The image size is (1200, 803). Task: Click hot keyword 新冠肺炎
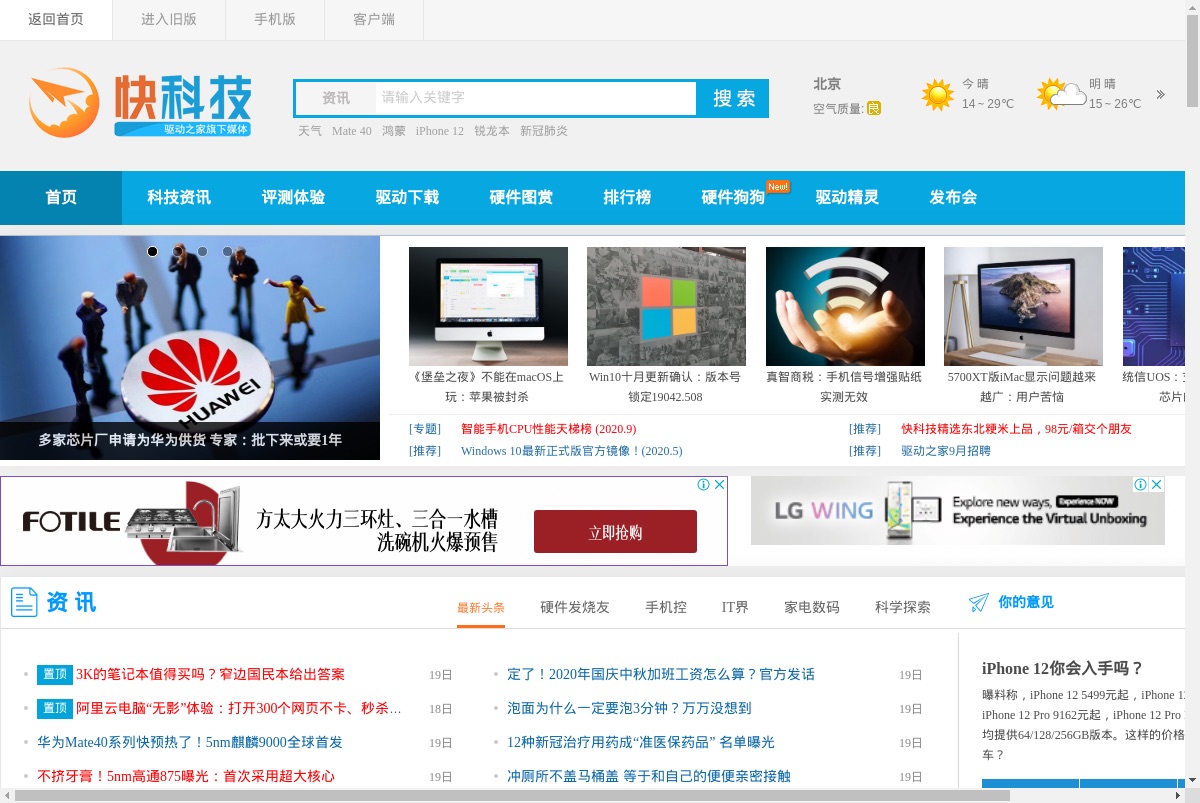click(544, 131)
